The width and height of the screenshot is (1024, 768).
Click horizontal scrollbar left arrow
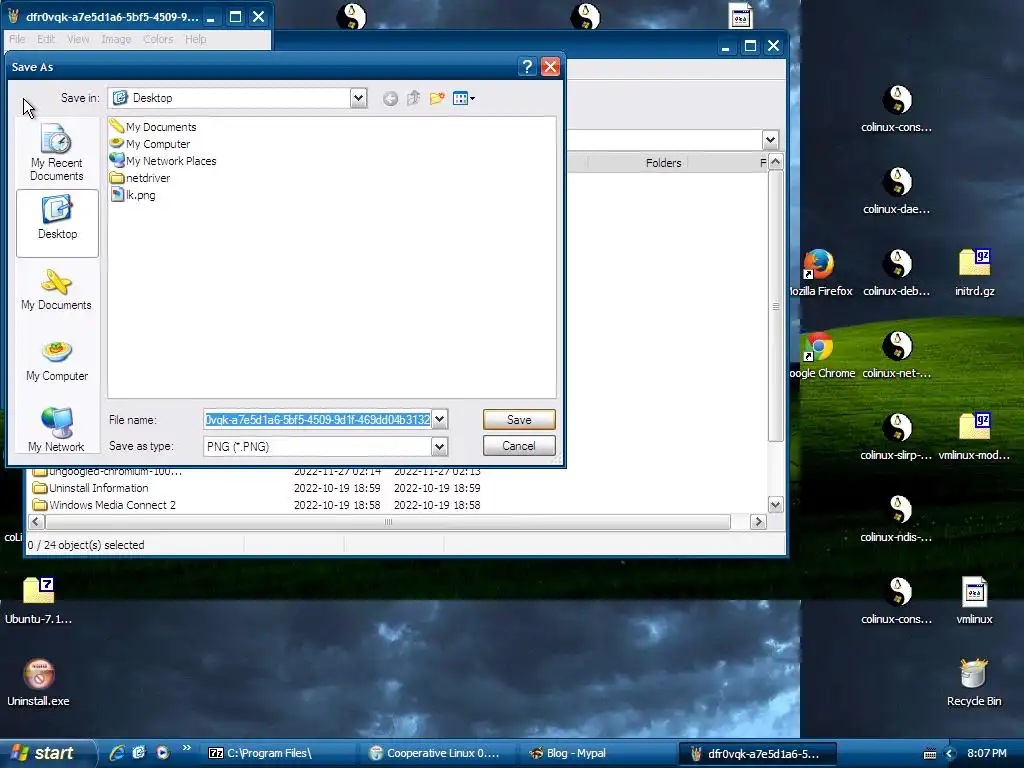[36, 521]
